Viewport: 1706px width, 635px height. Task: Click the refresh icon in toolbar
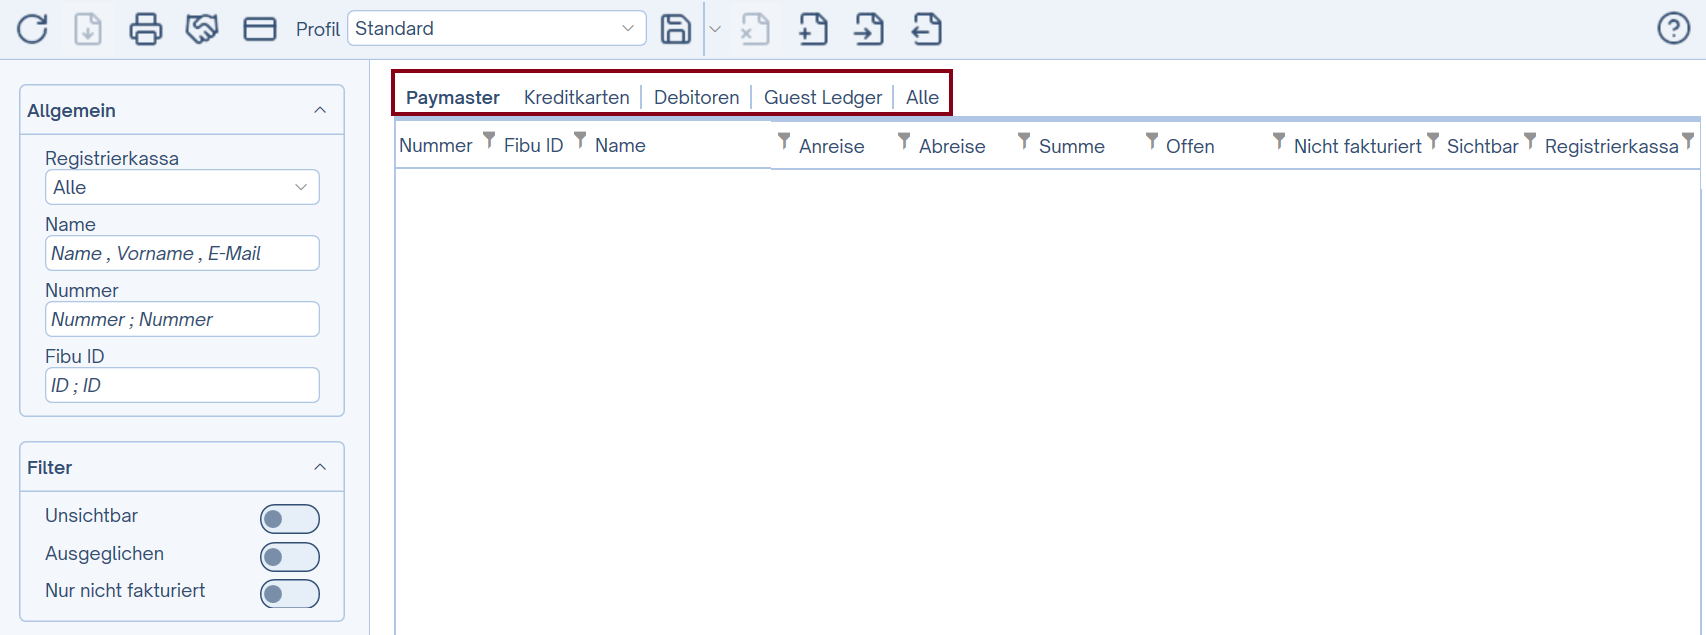[x=32, y=29]
